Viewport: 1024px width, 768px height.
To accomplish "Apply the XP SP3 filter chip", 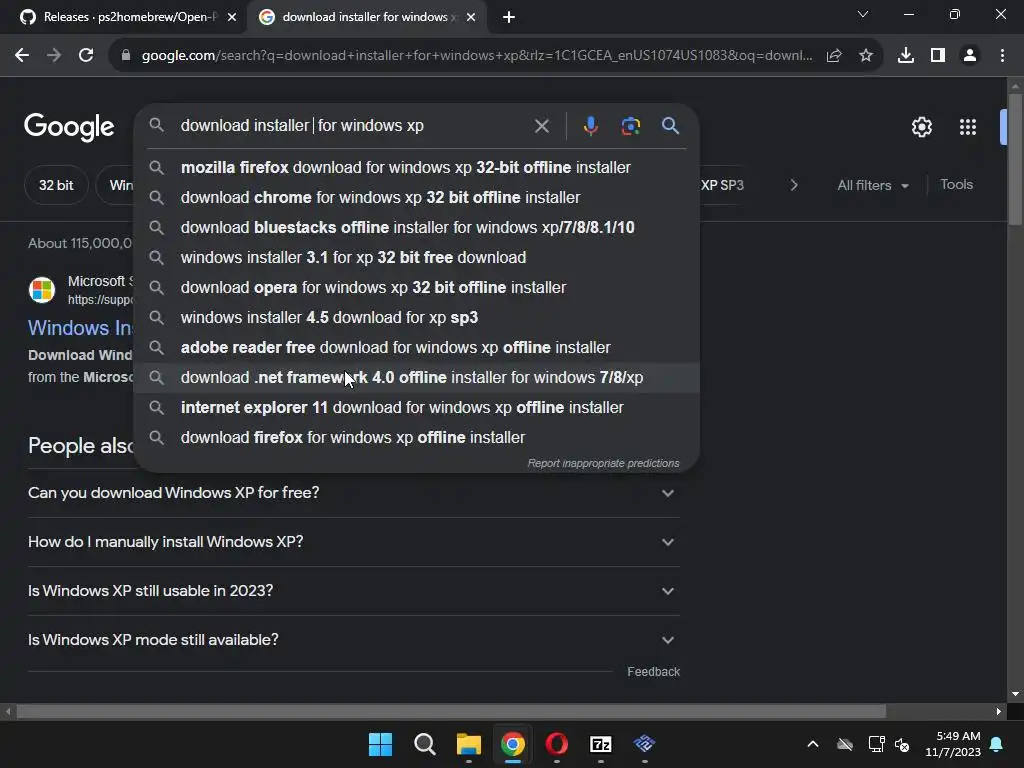I will [722, 185].
